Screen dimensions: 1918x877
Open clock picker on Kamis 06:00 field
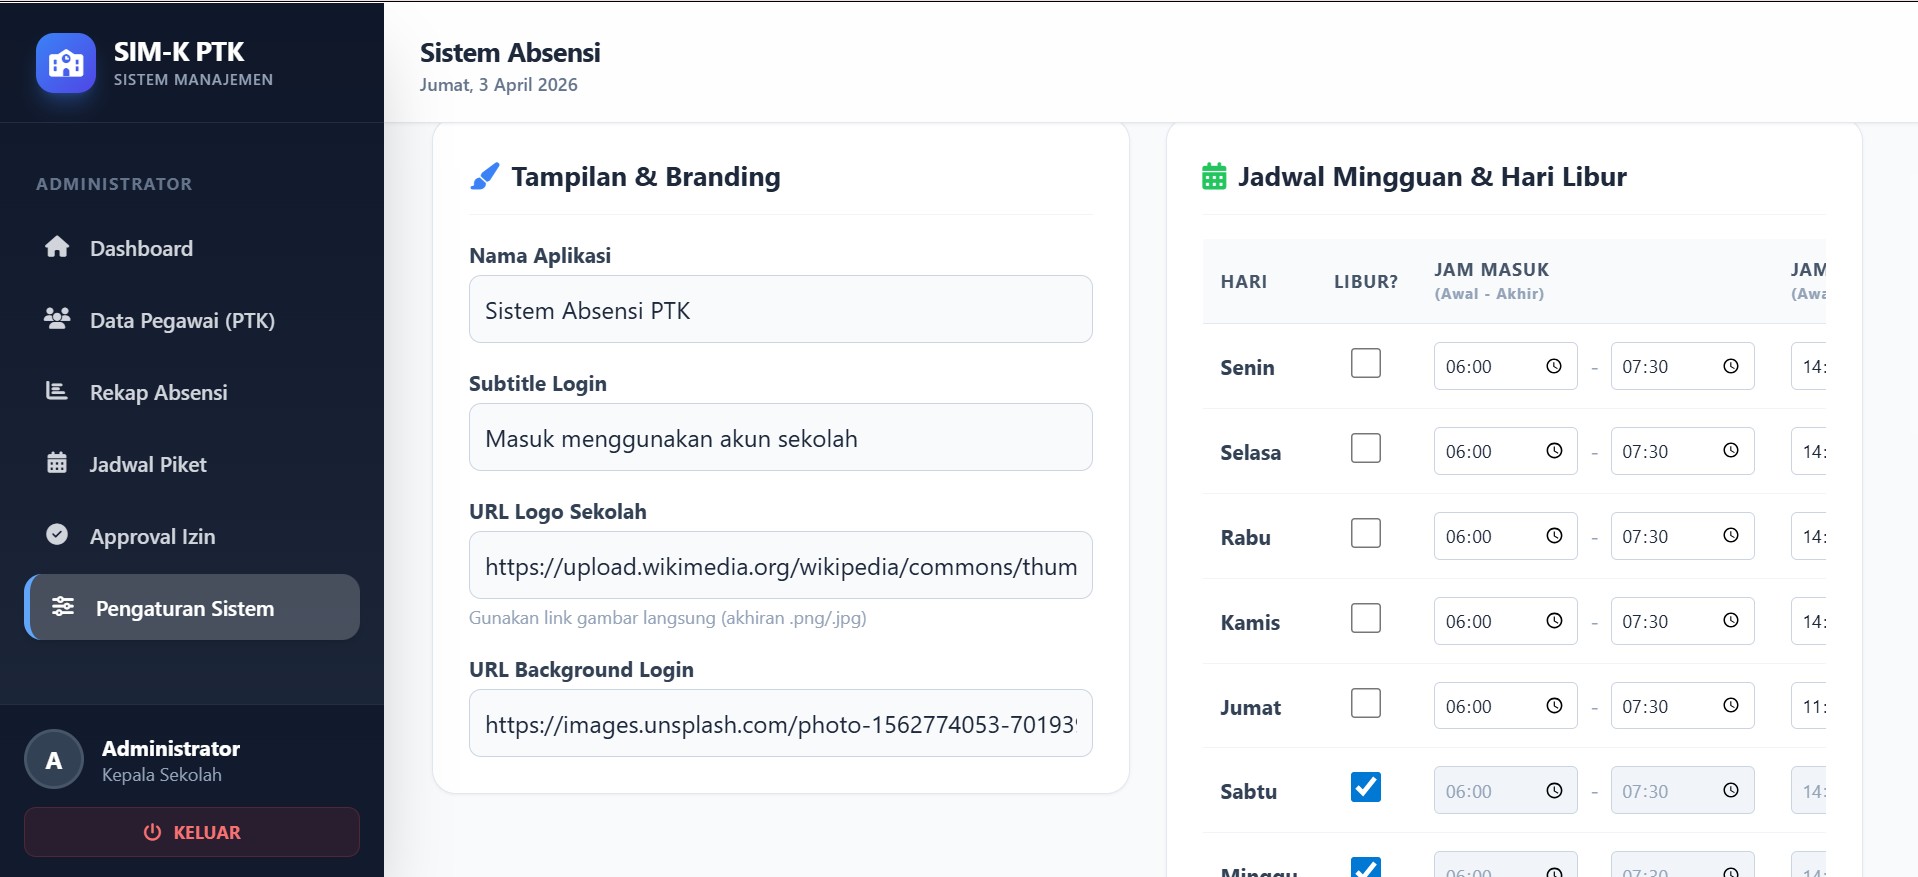pyautogui.click(x=1554, y=621)
